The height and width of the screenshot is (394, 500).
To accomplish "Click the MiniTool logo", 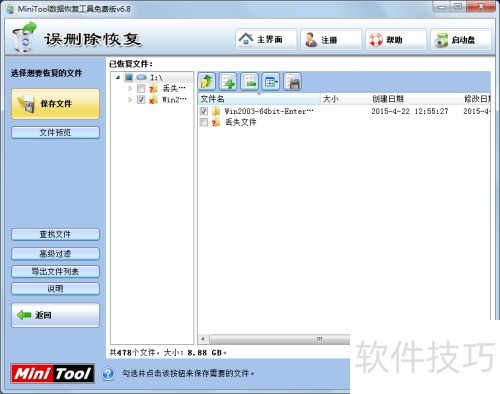I will pos(52,373).
